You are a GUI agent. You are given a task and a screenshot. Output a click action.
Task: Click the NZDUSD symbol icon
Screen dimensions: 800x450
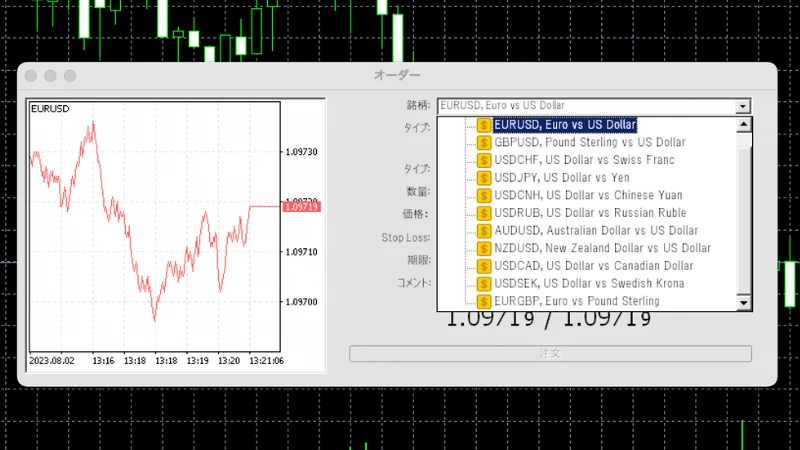coord(484,248)
